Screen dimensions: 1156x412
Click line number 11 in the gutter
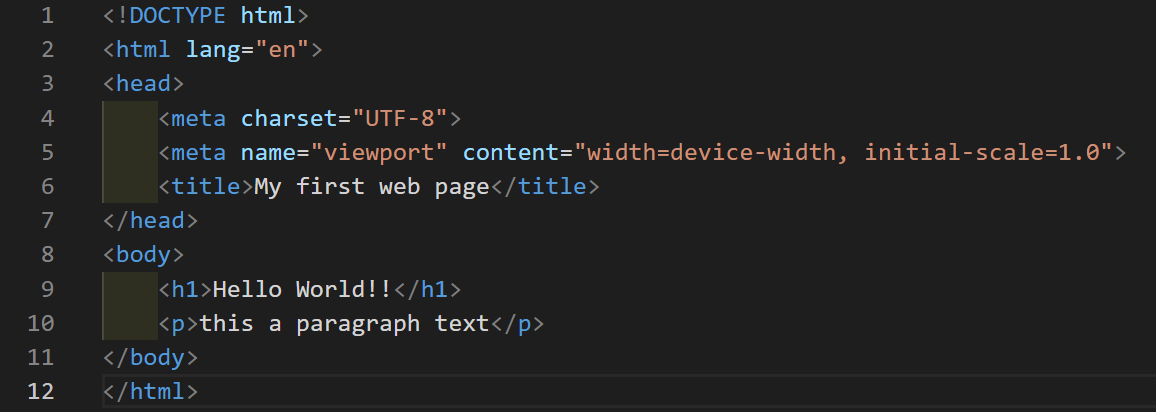(x=41, y=357)
